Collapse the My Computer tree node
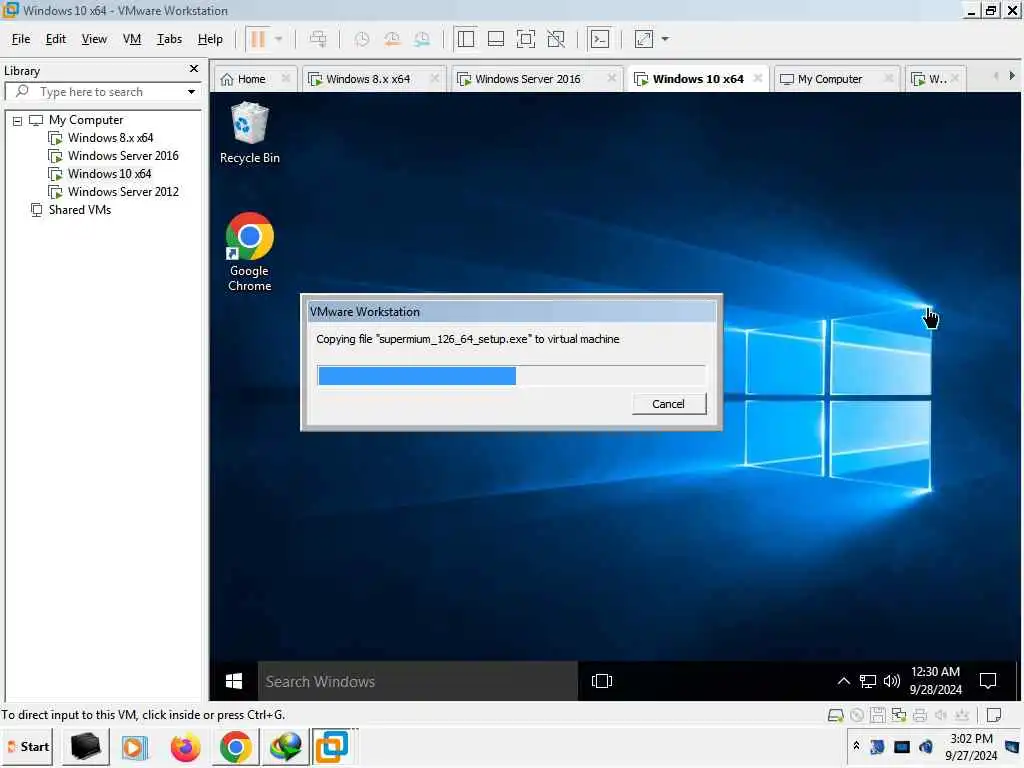 pyautogui.click(x=18, y=121)
